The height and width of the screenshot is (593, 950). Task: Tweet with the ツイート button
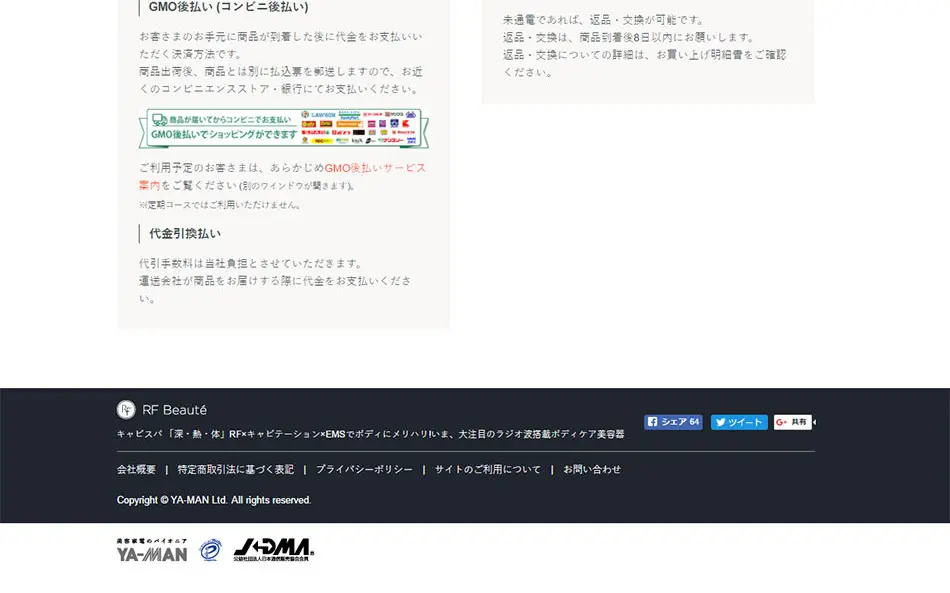tap(739, 422)
